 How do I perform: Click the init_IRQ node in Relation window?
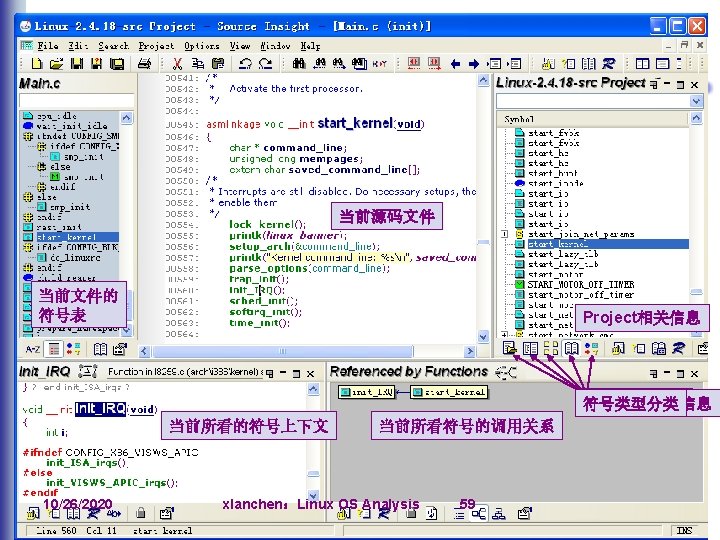click(366, 392)
